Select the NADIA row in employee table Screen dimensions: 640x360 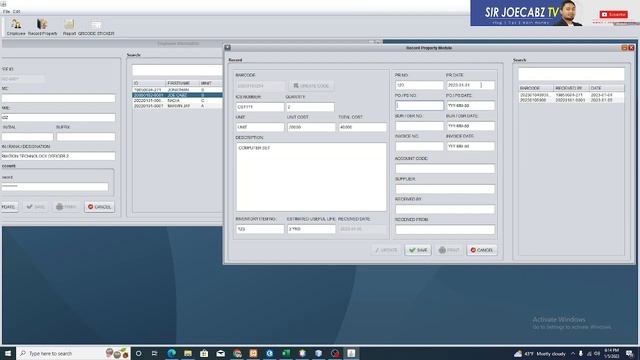click(177, 100)
